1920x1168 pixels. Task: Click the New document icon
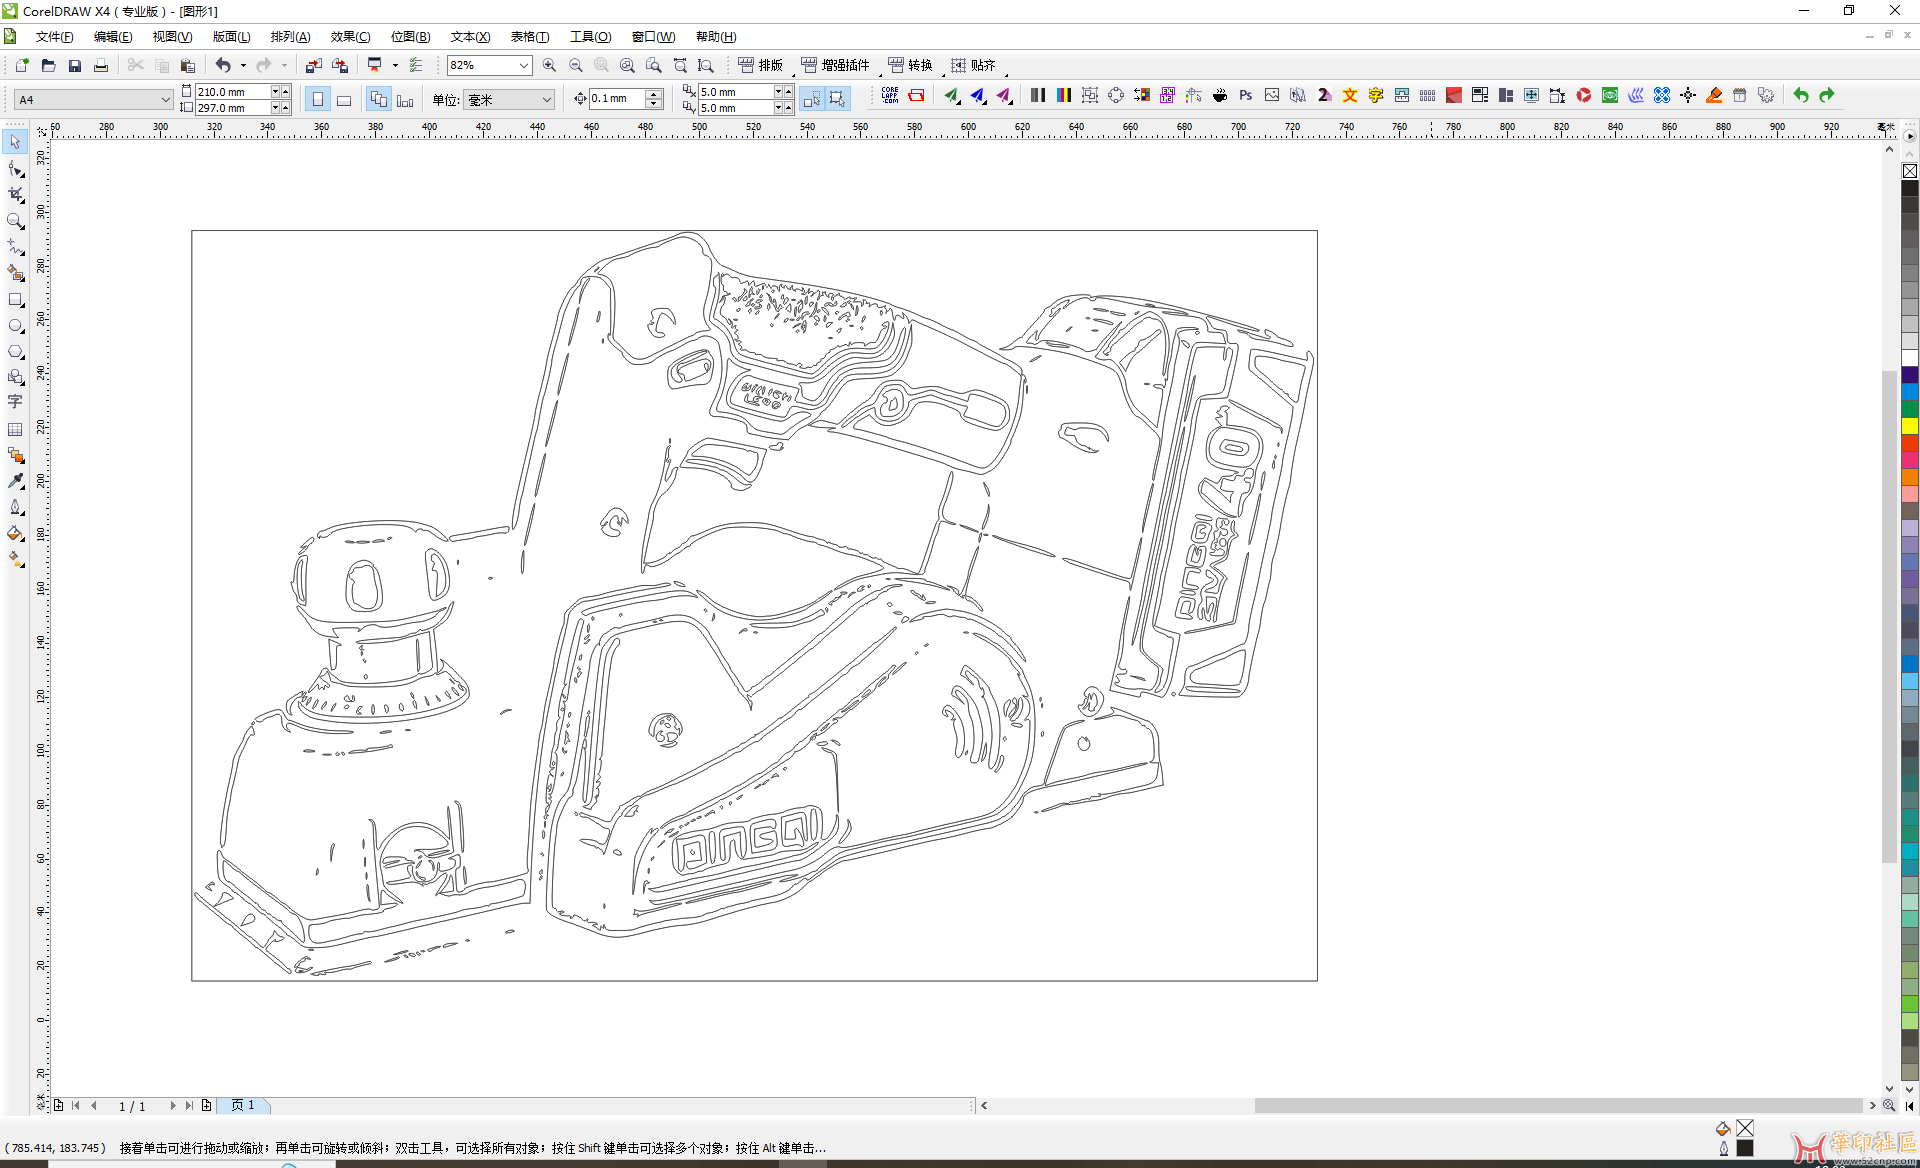22,65
